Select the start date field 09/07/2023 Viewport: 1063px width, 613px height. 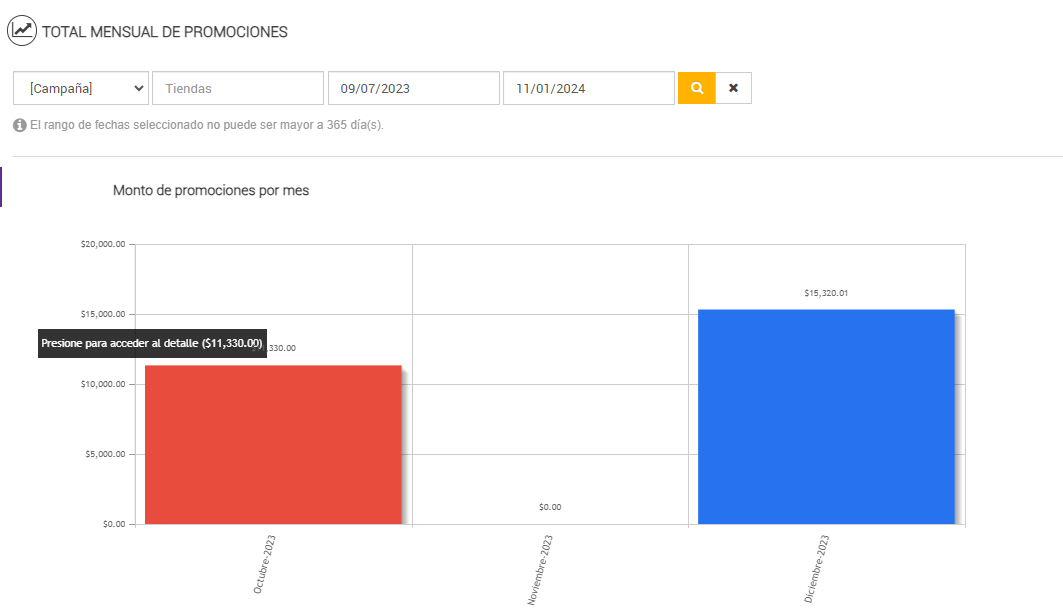413,88
